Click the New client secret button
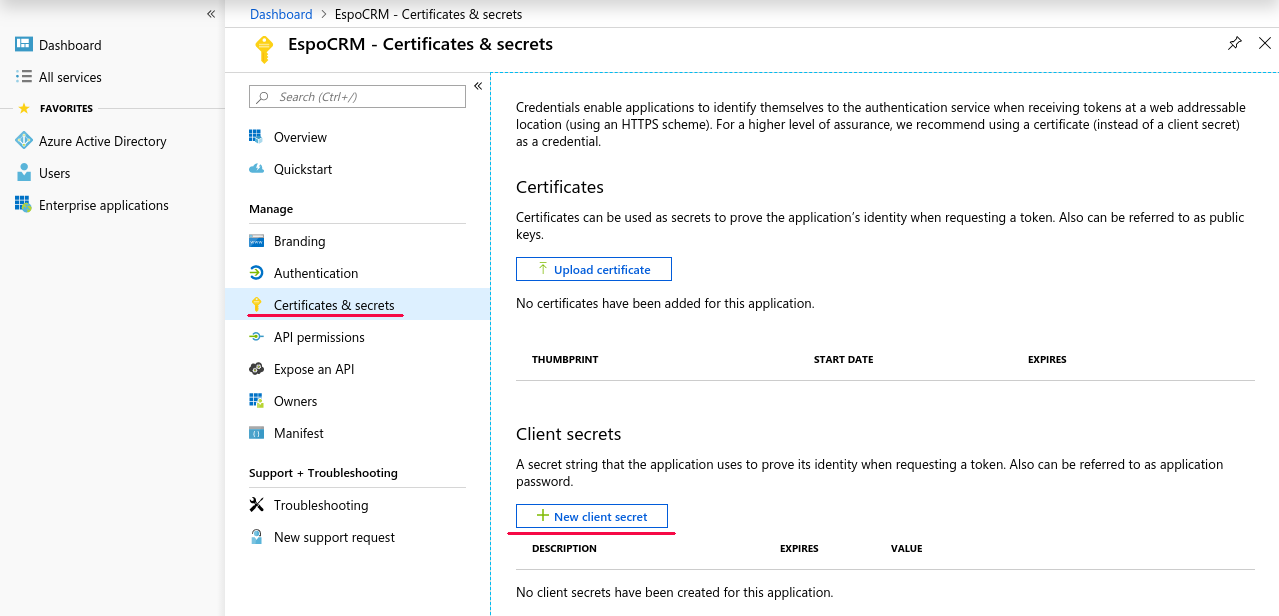This screenshot has width=1279, height=616. [591, 516]
